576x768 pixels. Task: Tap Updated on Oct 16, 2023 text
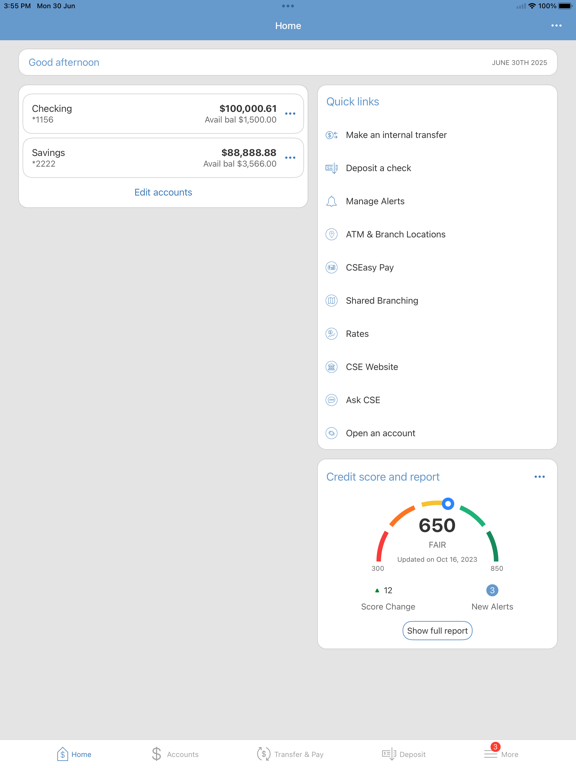tap(437, 559)
